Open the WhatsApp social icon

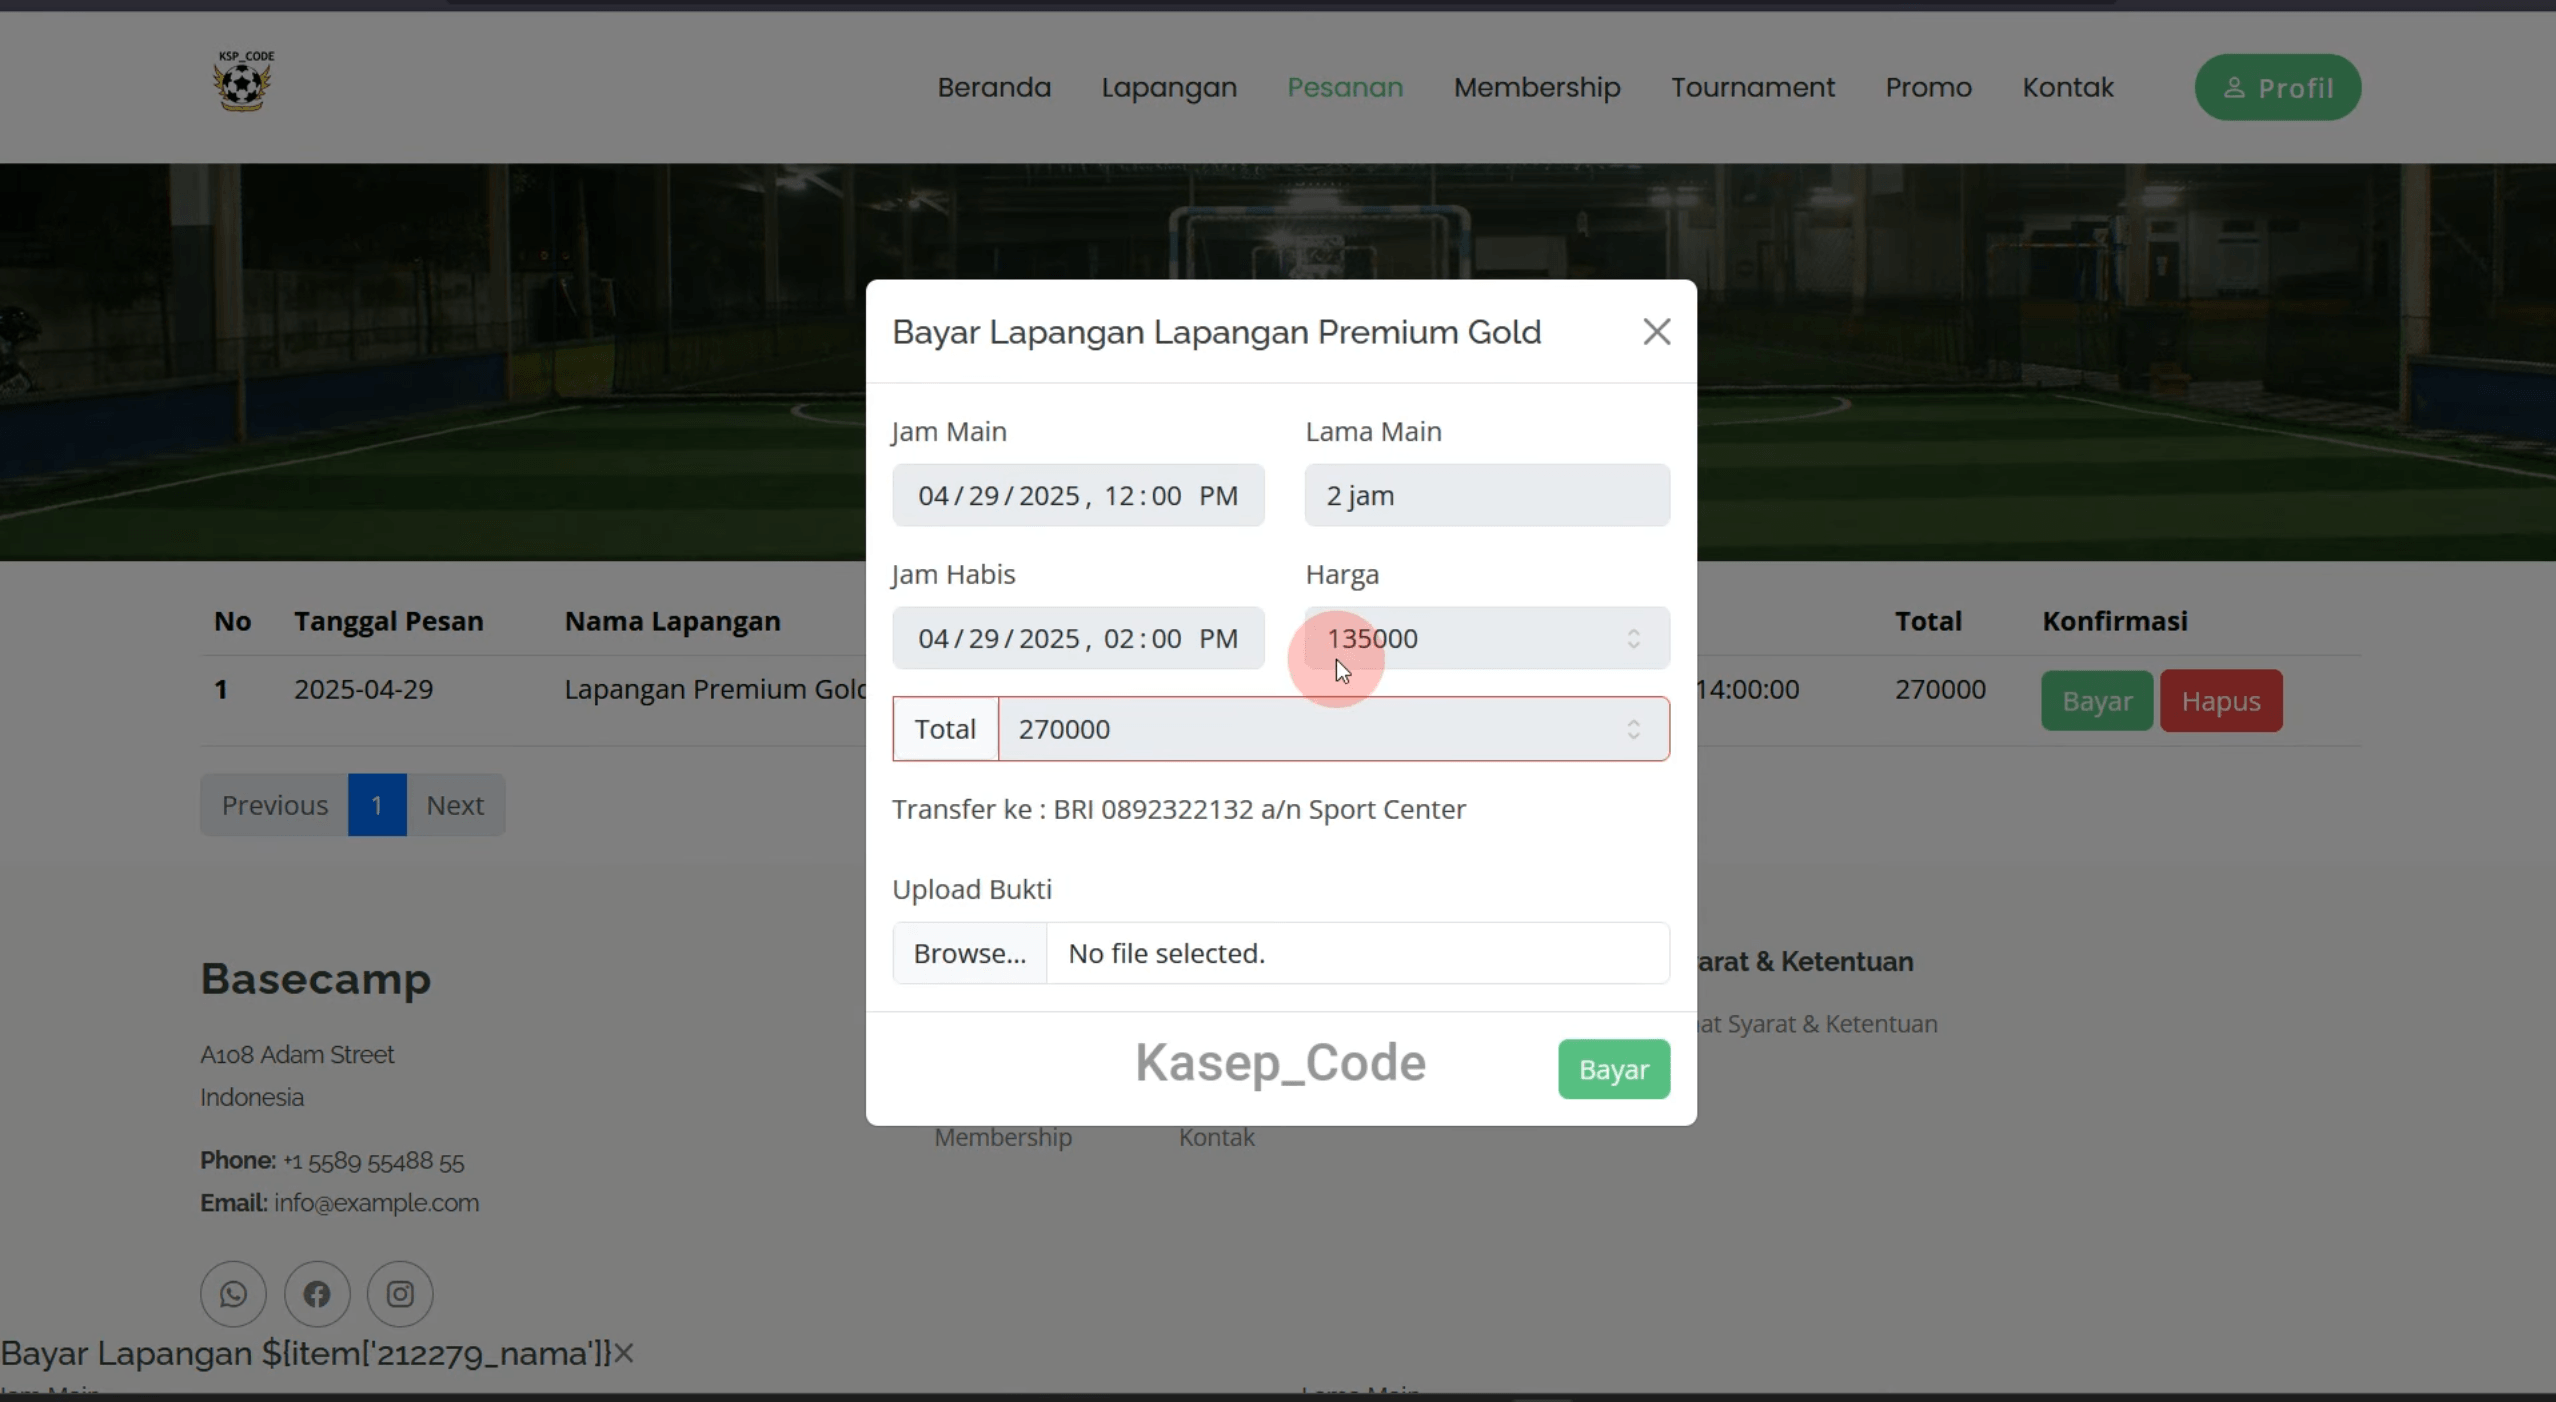233,1293
